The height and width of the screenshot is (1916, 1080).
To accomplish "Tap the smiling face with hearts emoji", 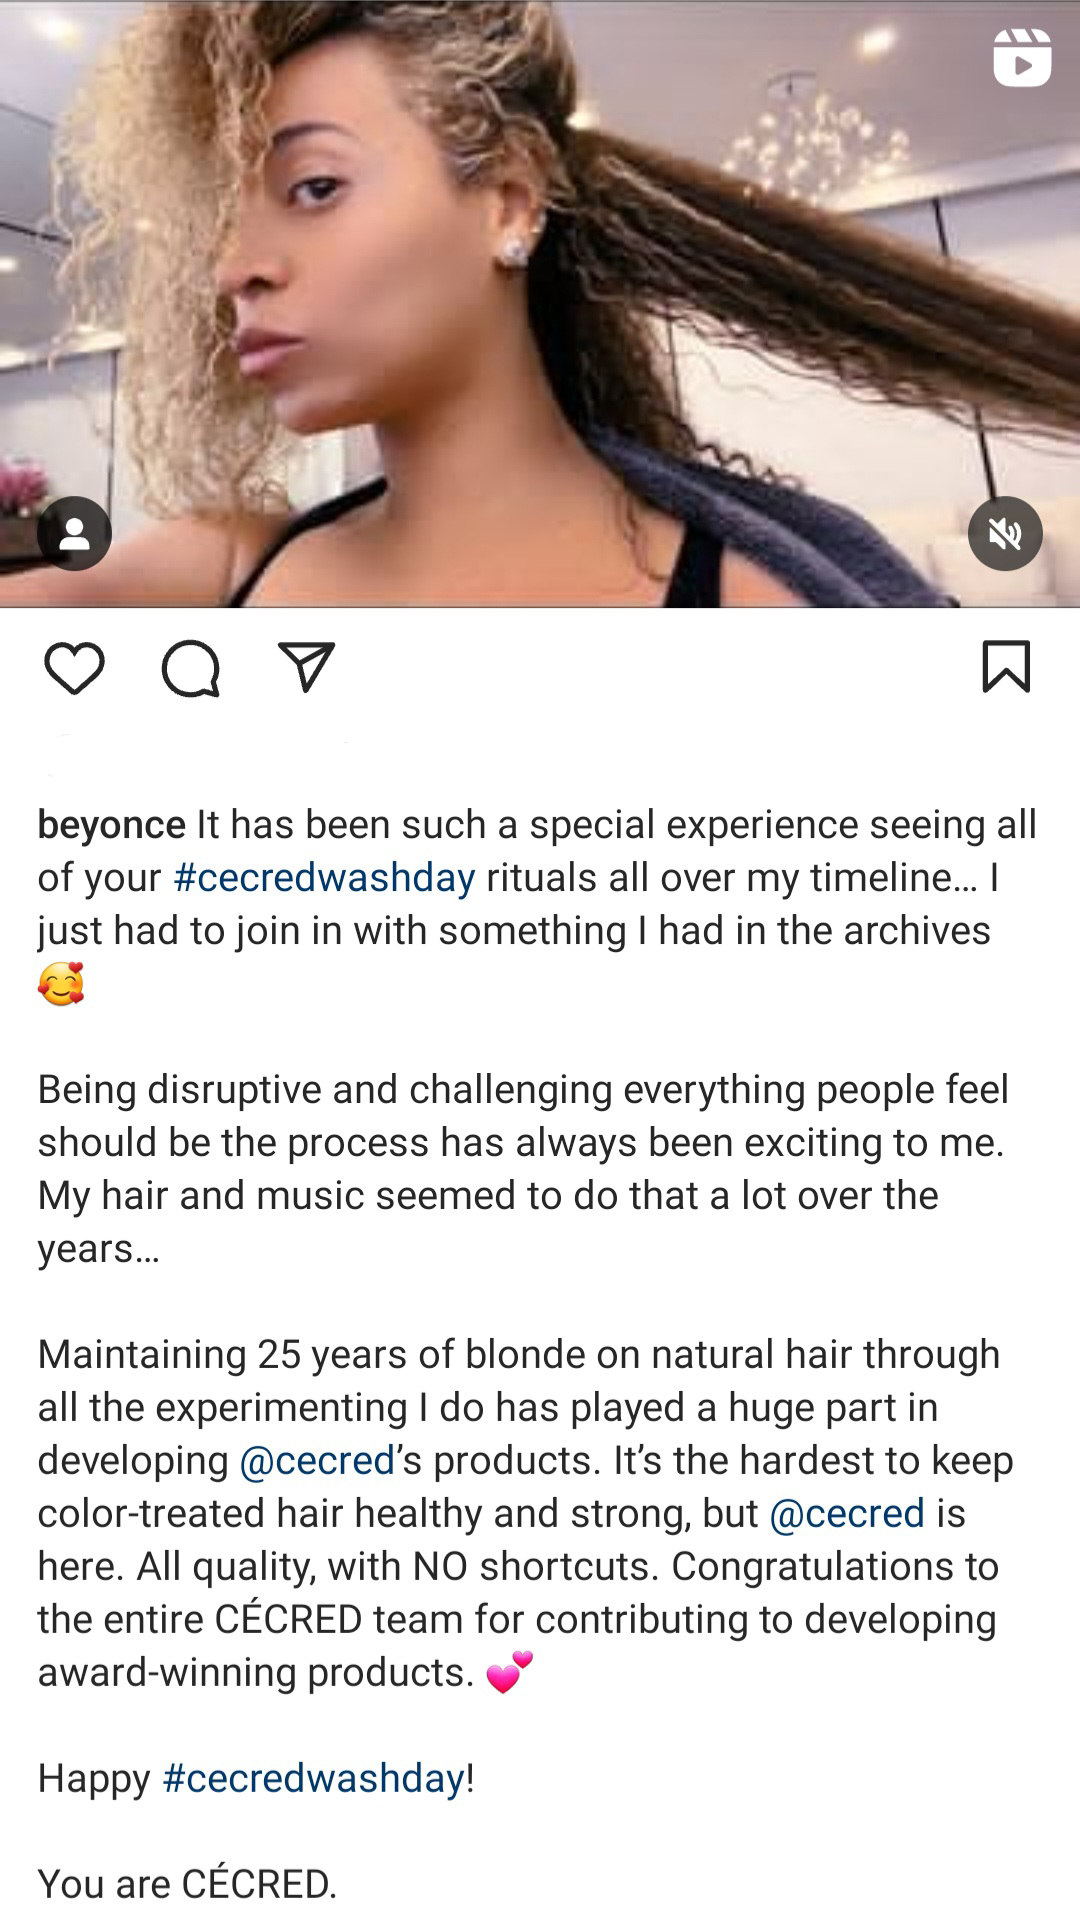I will [x=61, y=984].
